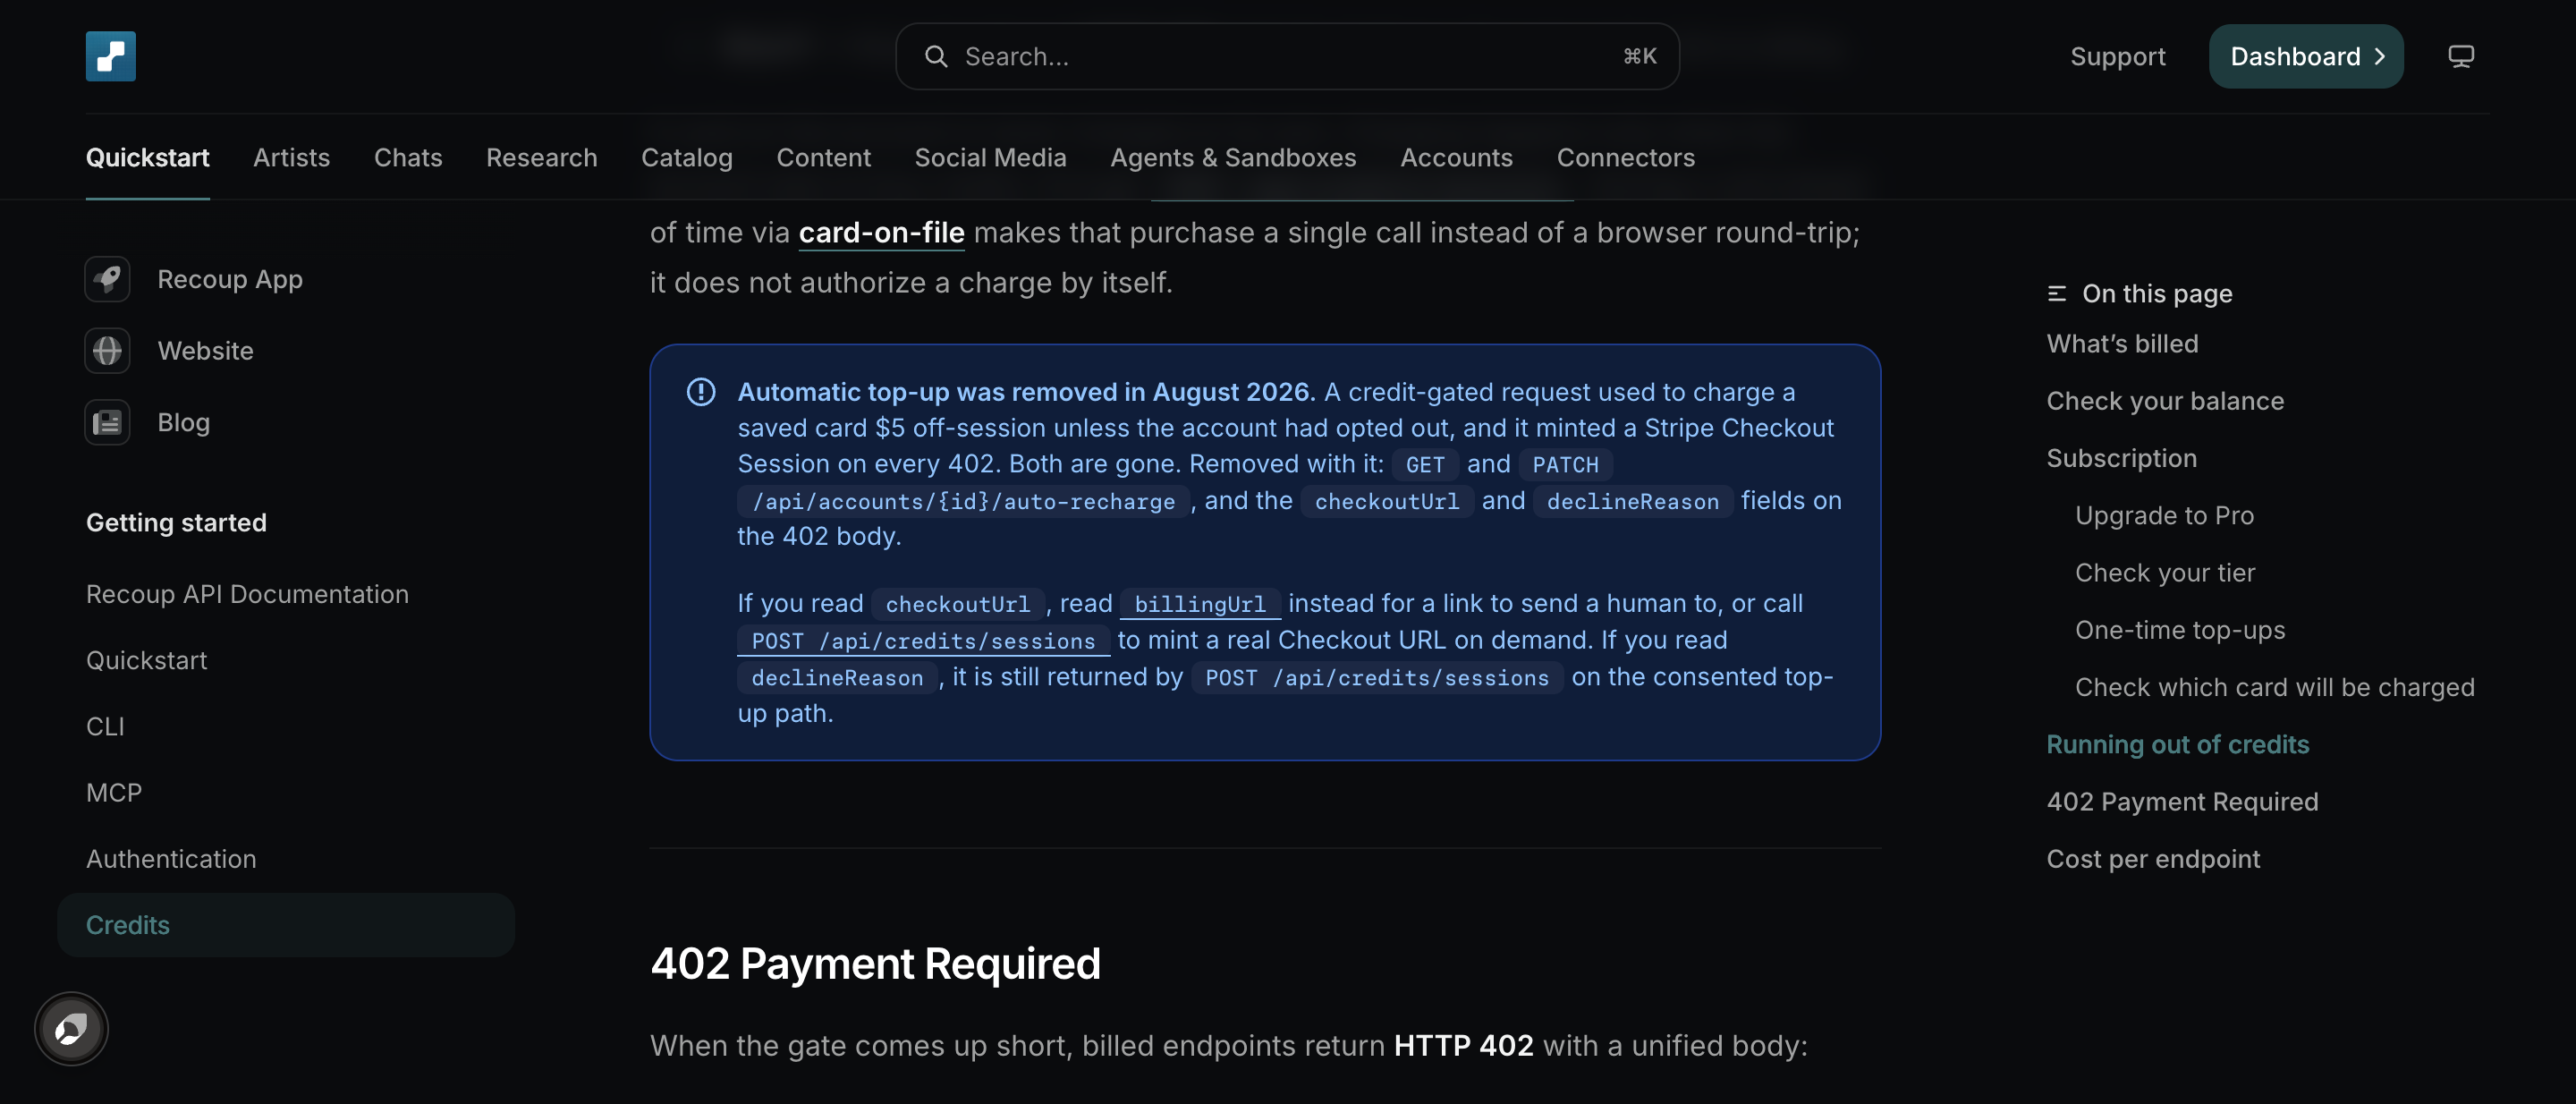This screenshot has width=2576, height=1104.
Task: Open the floating assistant chat icon
Action: click(x=71, y=1029)
